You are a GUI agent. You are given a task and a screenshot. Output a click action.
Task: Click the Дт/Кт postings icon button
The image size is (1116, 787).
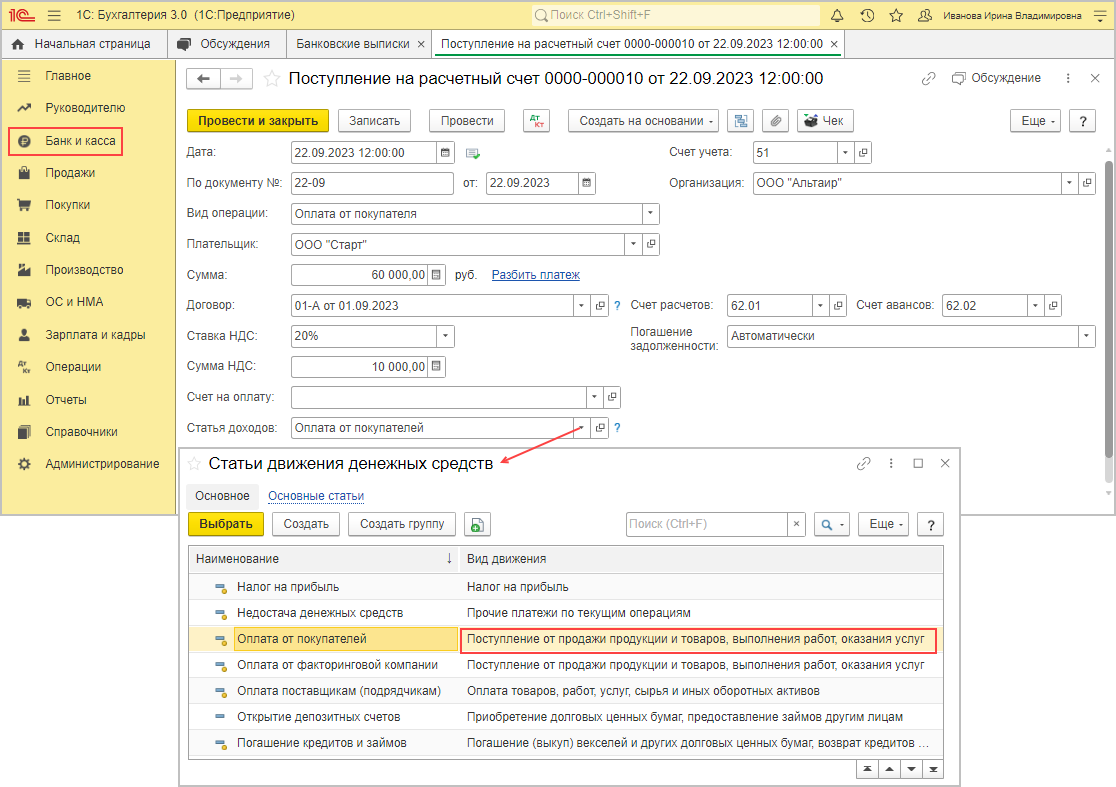pos(537,121)
